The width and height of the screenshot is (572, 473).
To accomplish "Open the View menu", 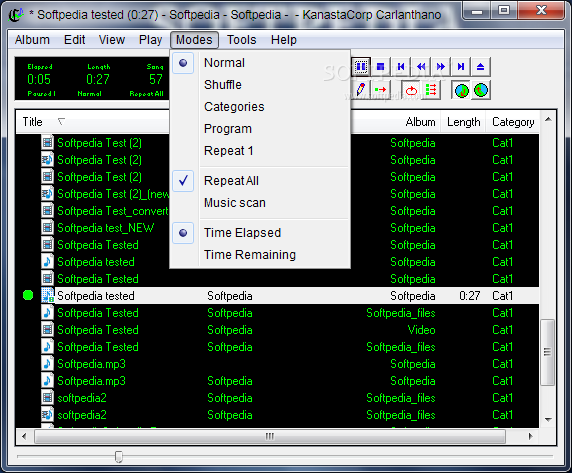I will [112, 40].
